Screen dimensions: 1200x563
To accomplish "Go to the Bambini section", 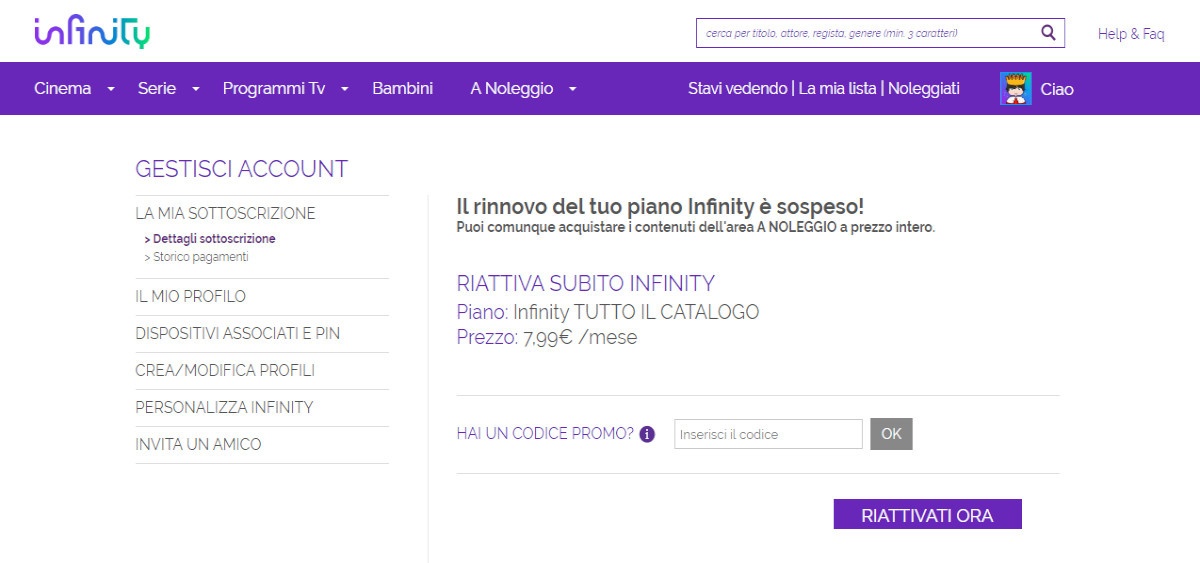I will tap(402, 89).
